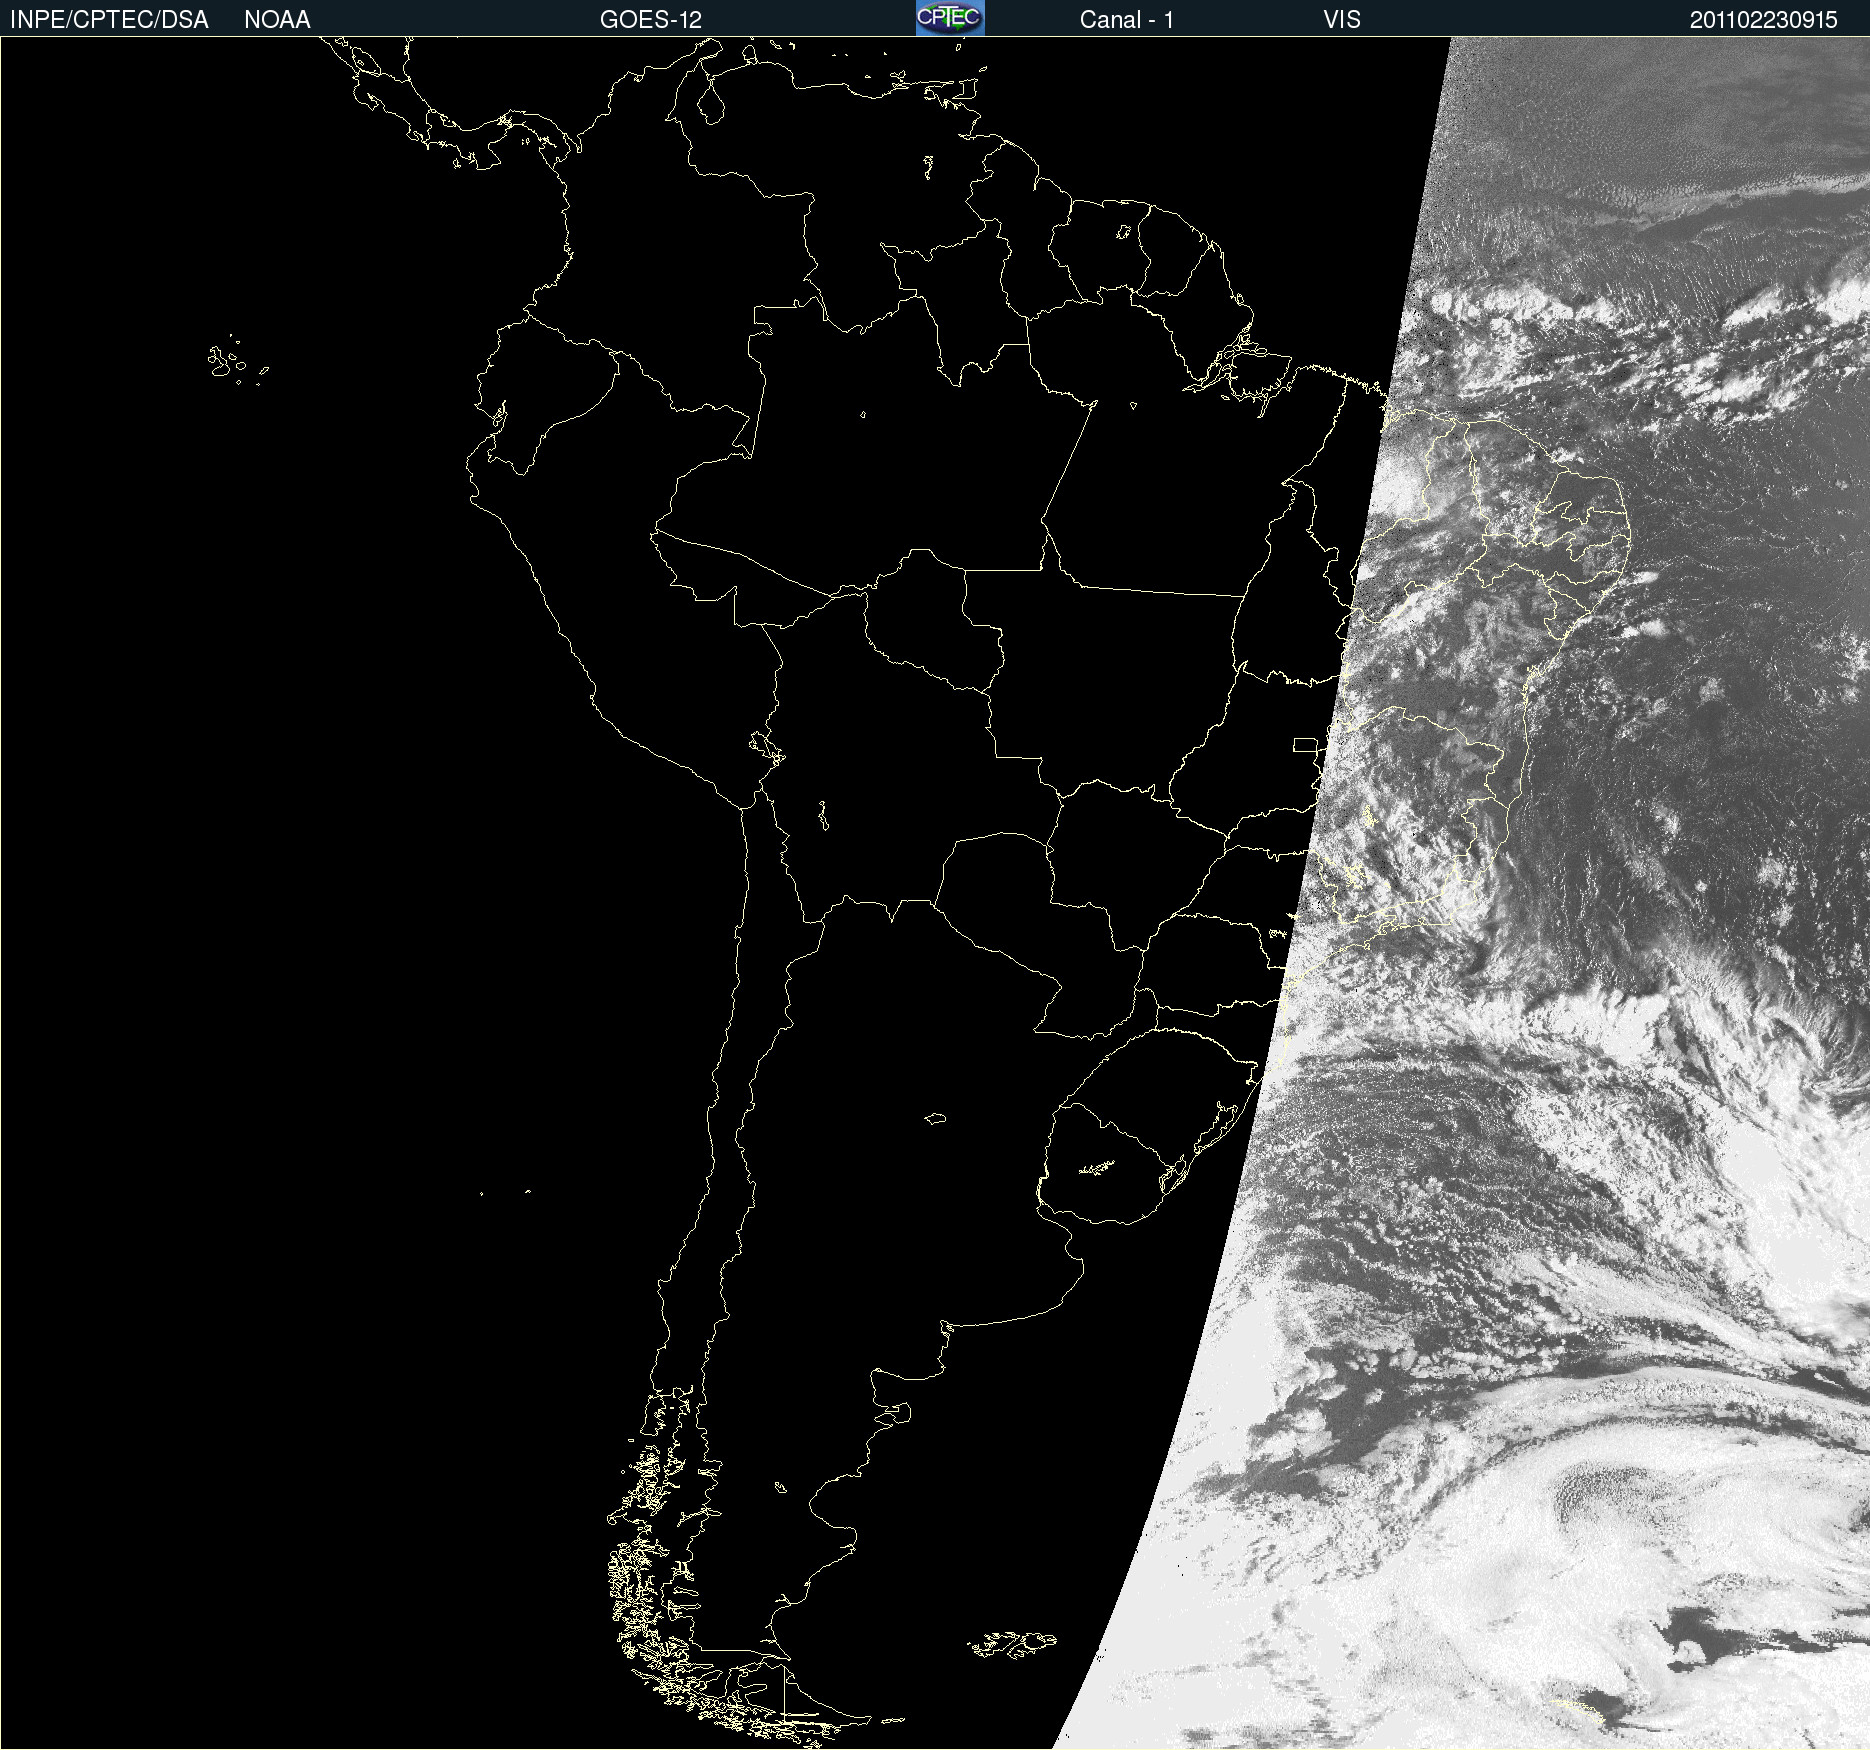Click the CPTEC logo in the header
Screen dimensions: 1870x1750
(x=950, y=18)
